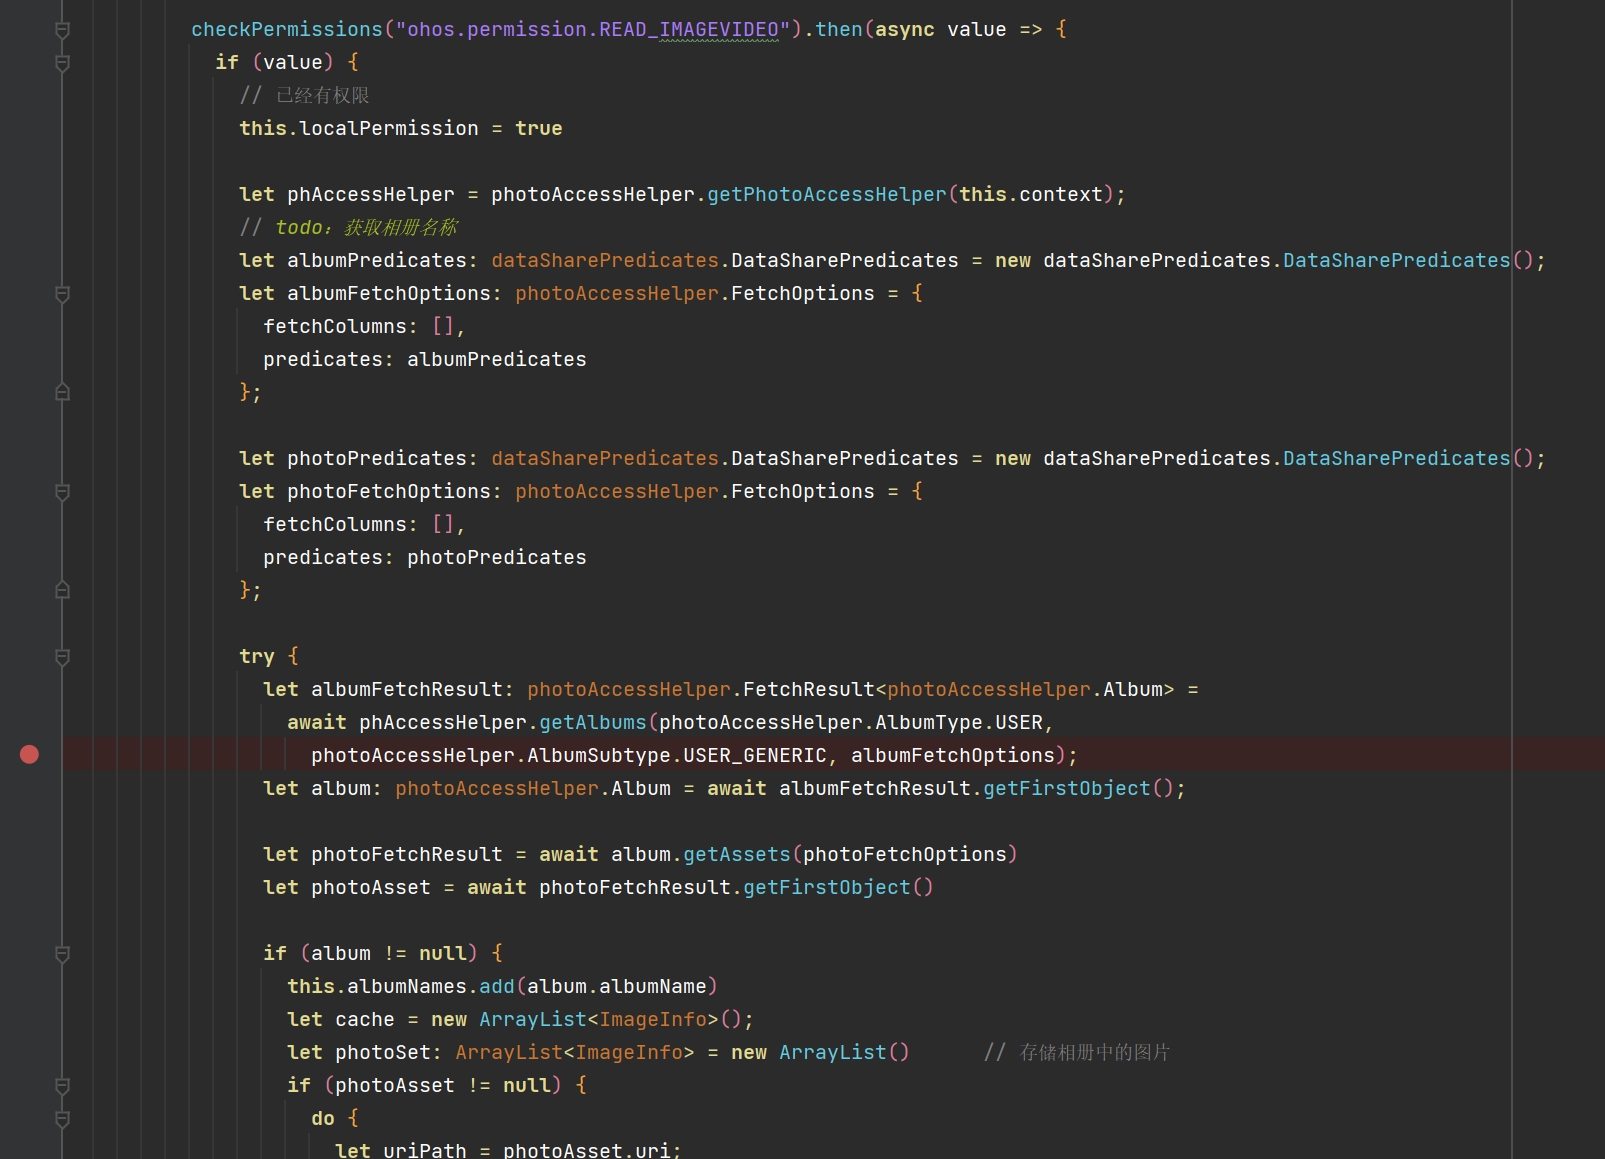Collapse the photoFetchOptions object literal
Viewport: 1605px width, 1159px height.
pos(62,492)
